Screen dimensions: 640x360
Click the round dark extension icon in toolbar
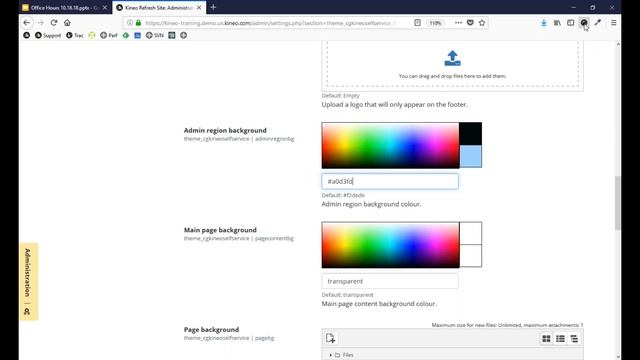click(x=584, y=23)
